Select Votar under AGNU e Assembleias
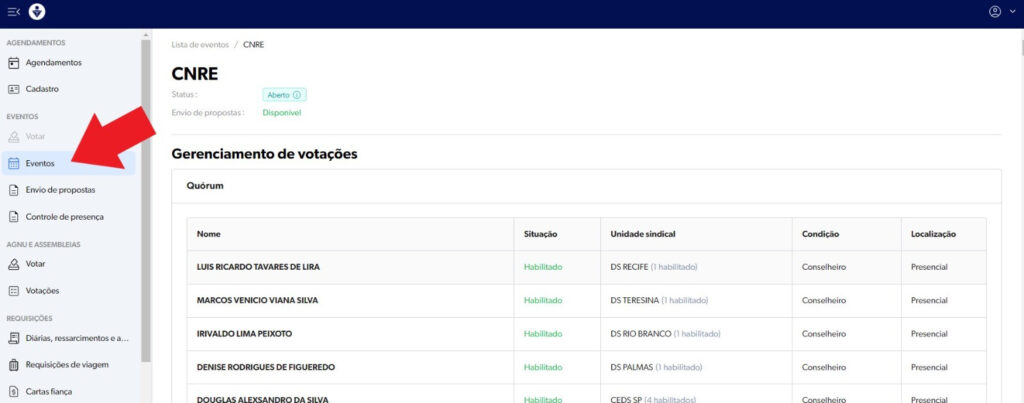 click(x=35, y=264)
